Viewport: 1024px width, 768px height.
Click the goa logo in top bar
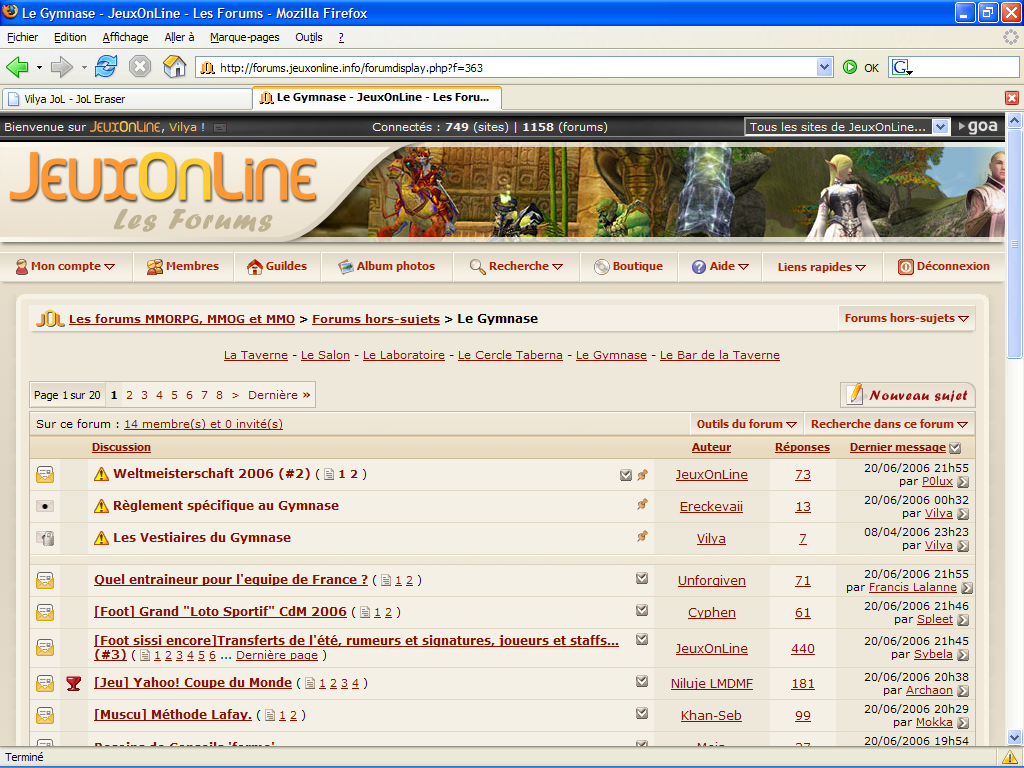point(978,126)
